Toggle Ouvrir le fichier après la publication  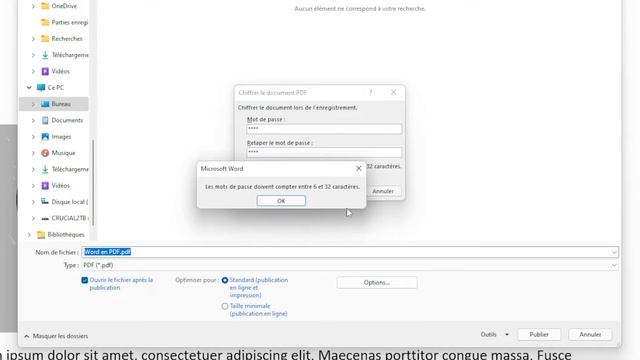point(84,280)
